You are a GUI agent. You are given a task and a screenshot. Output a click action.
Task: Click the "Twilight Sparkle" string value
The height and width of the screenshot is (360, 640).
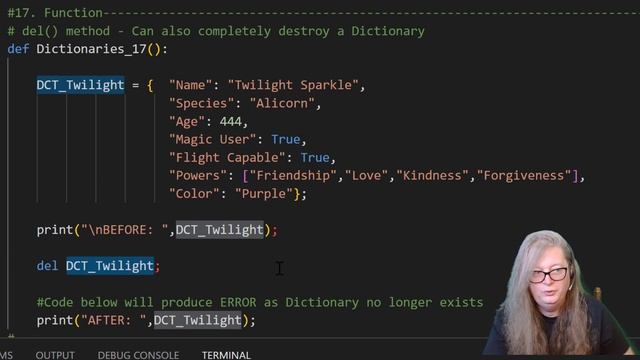tap(293, 85)
